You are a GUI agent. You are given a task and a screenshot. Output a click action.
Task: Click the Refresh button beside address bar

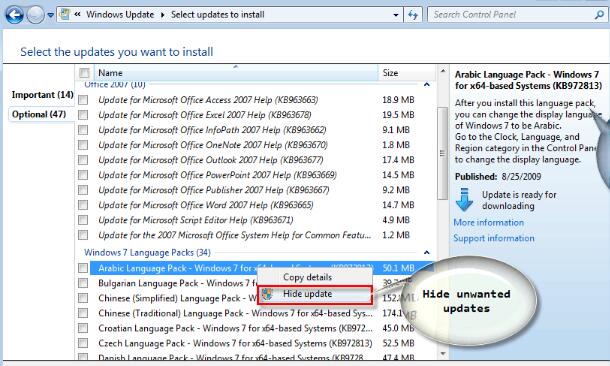(x=413, y=15)
